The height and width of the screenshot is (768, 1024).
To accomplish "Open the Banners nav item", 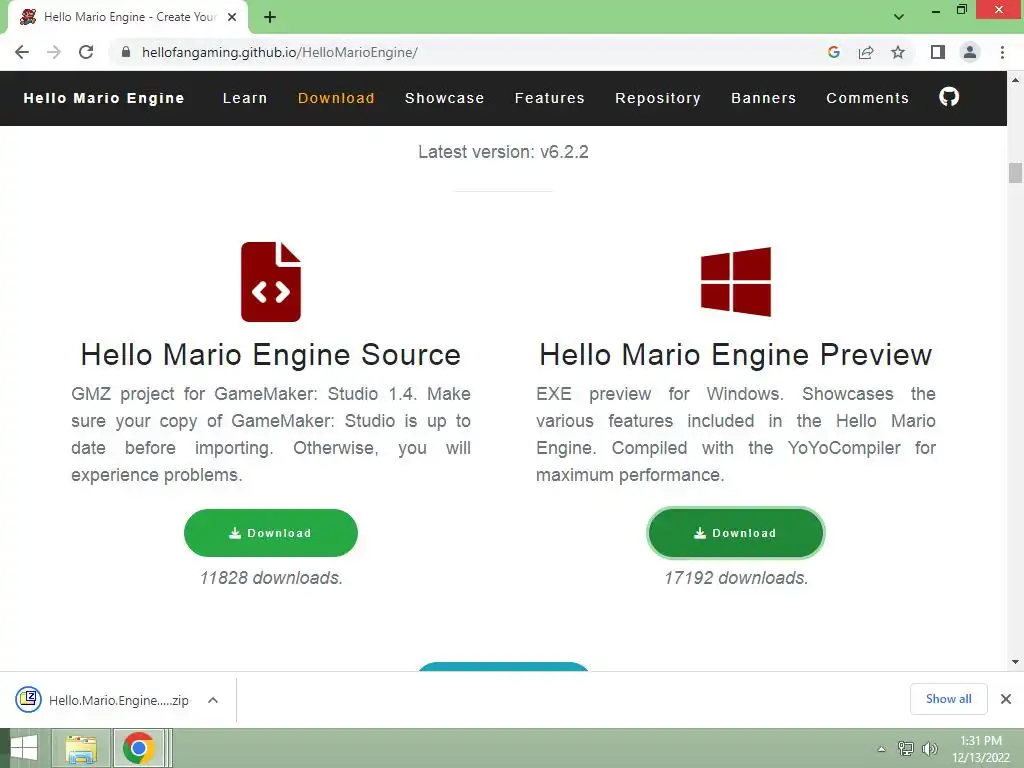I will pos(764,98).
